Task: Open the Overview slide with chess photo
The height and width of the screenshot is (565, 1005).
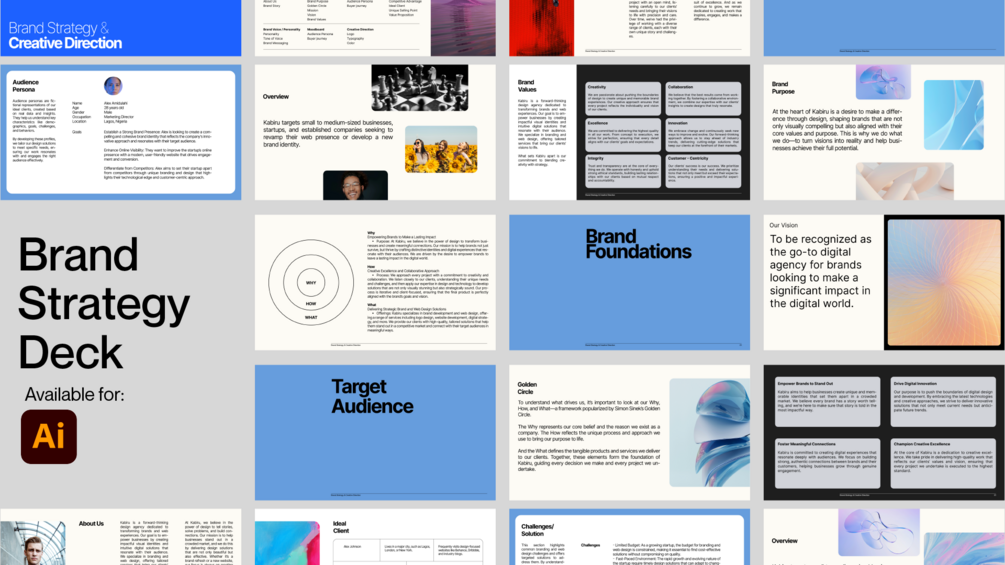Action: pos(375,132)
